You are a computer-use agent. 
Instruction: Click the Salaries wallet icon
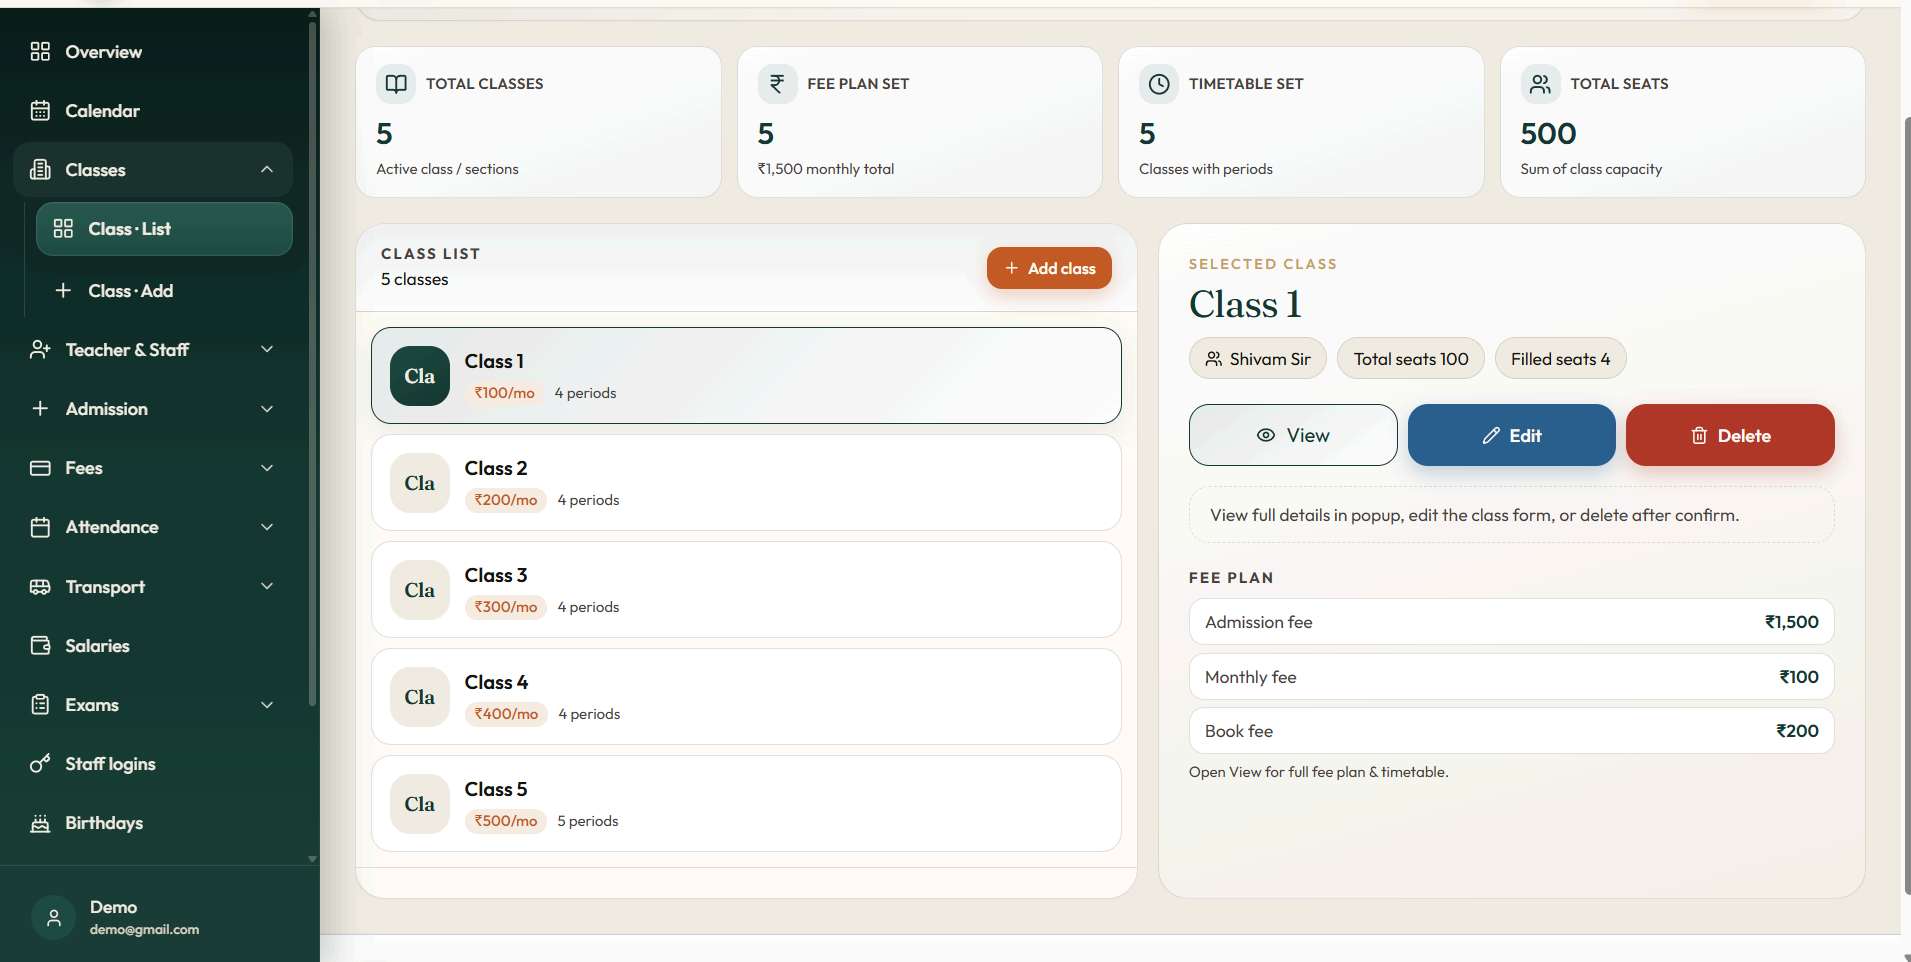[40, 645]
